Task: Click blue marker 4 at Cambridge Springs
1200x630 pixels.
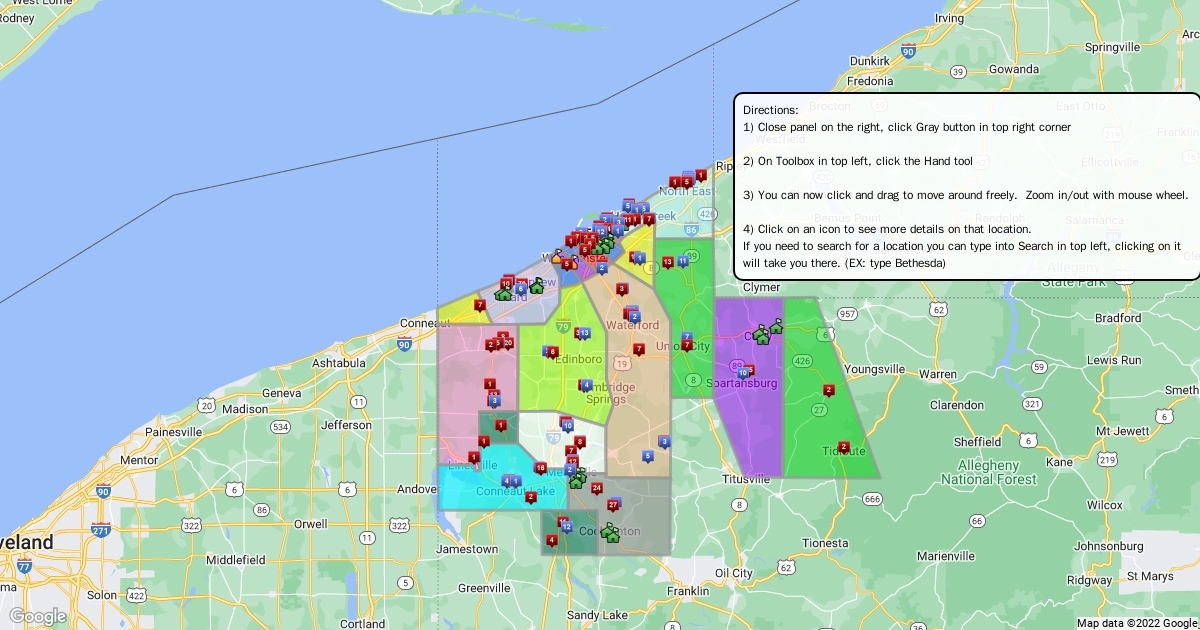Action: point(586,384)
